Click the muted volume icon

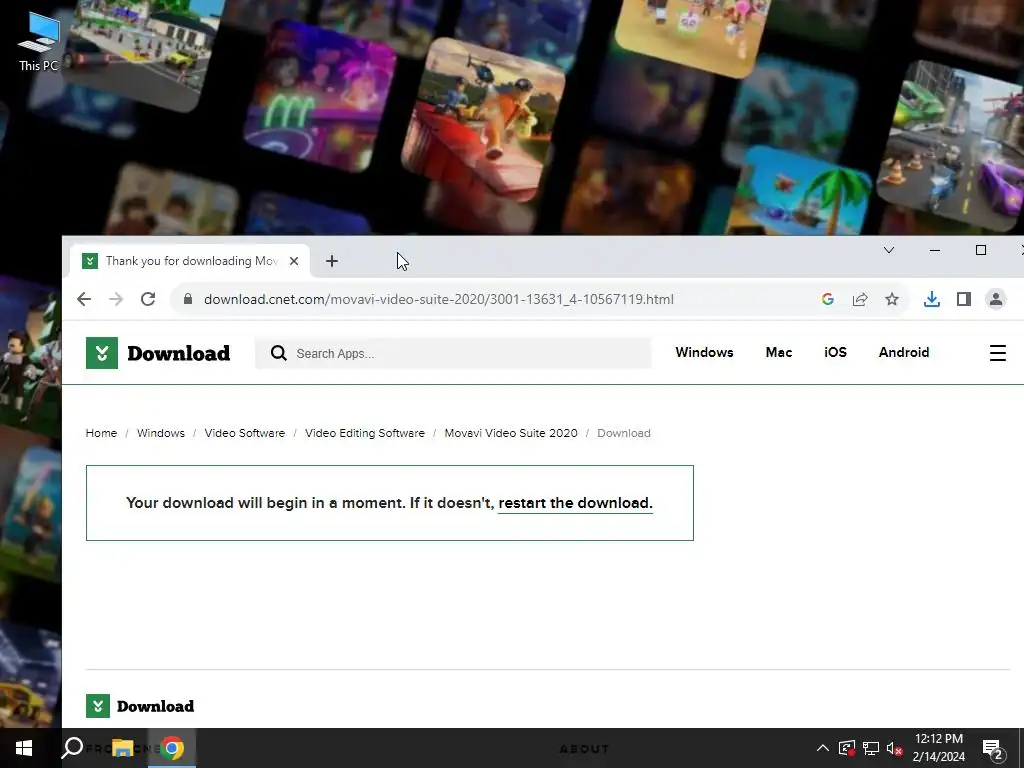895,748
